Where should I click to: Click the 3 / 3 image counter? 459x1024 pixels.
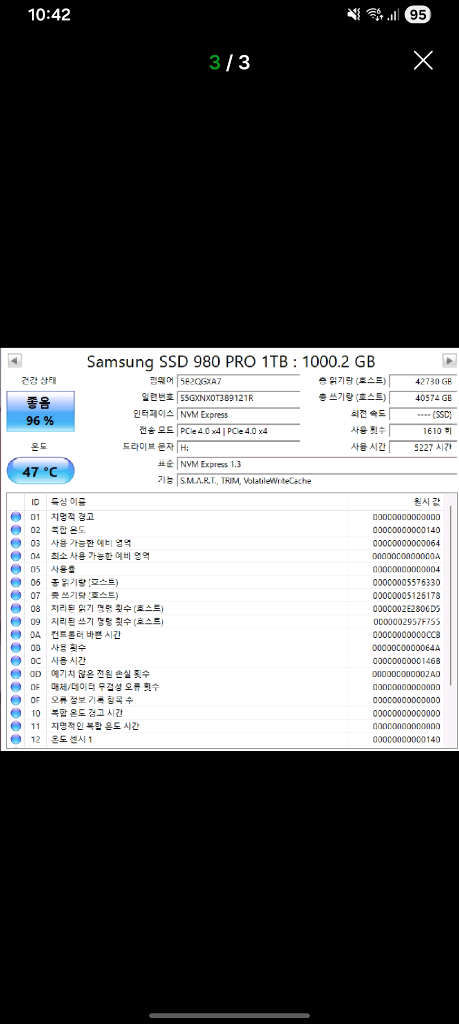(229, 63)
